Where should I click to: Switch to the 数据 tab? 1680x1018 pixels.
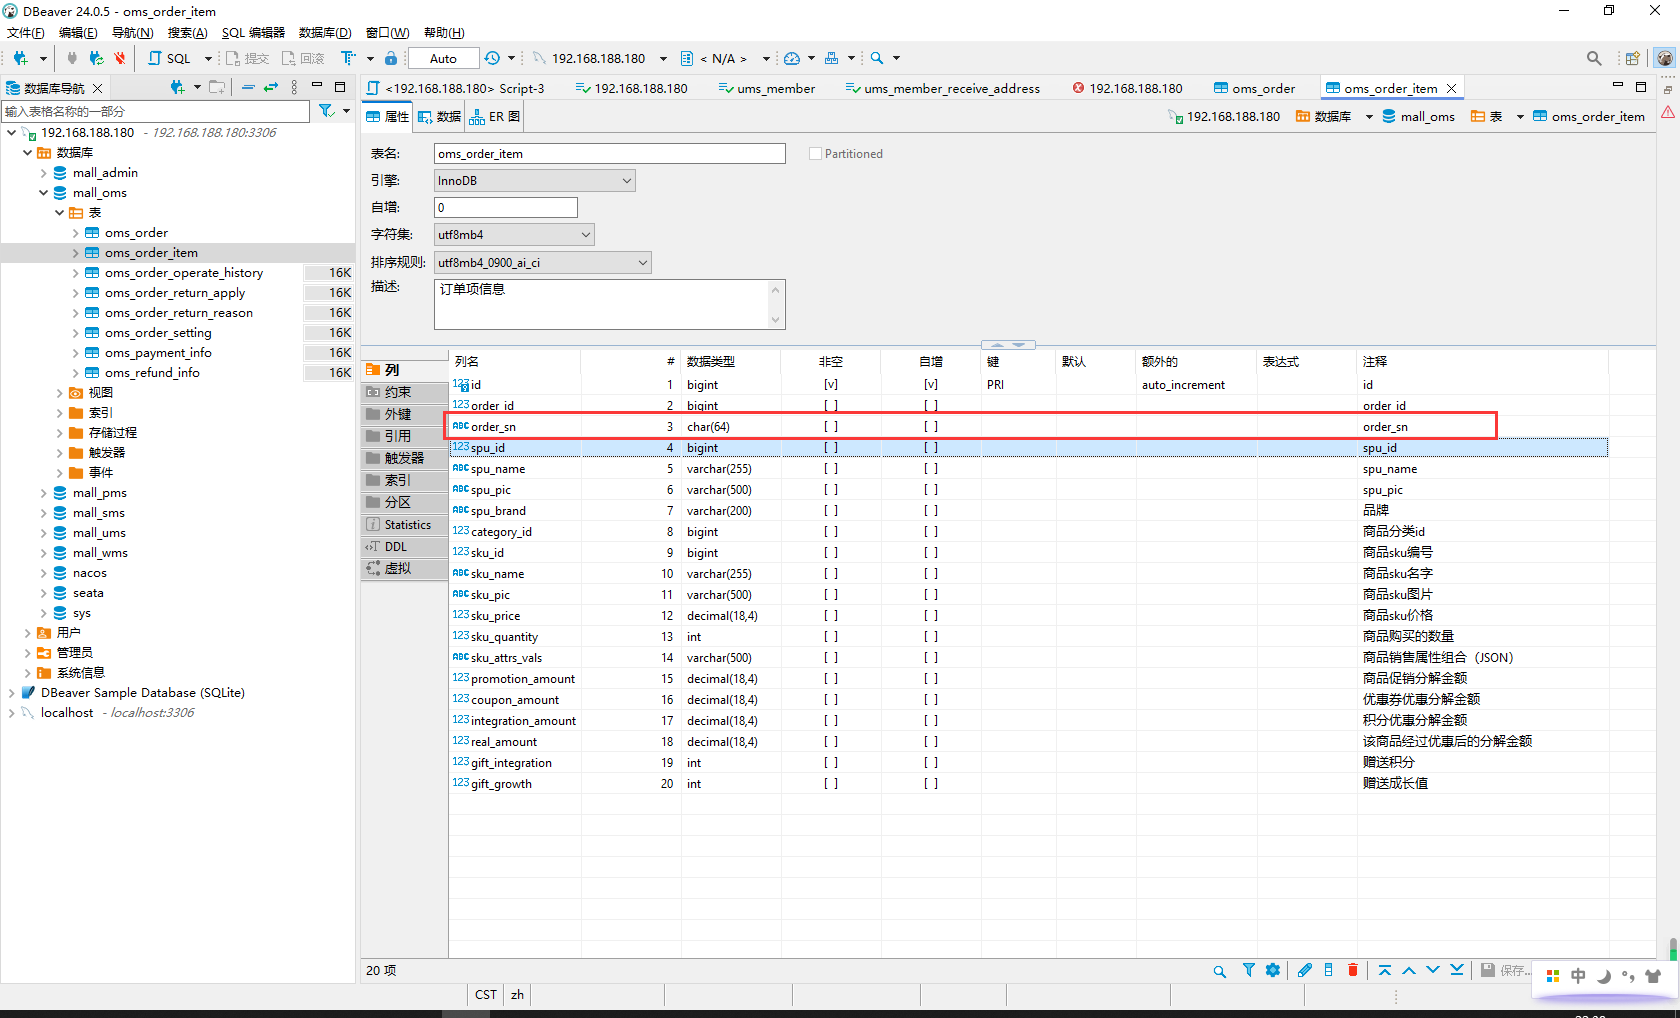tap(440, 116)
